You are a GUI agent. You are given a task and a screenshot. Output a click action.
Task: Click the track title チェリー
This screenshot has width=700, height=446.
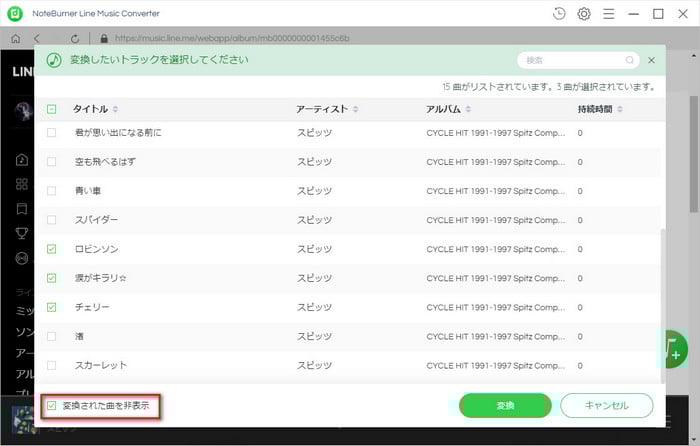92,307
